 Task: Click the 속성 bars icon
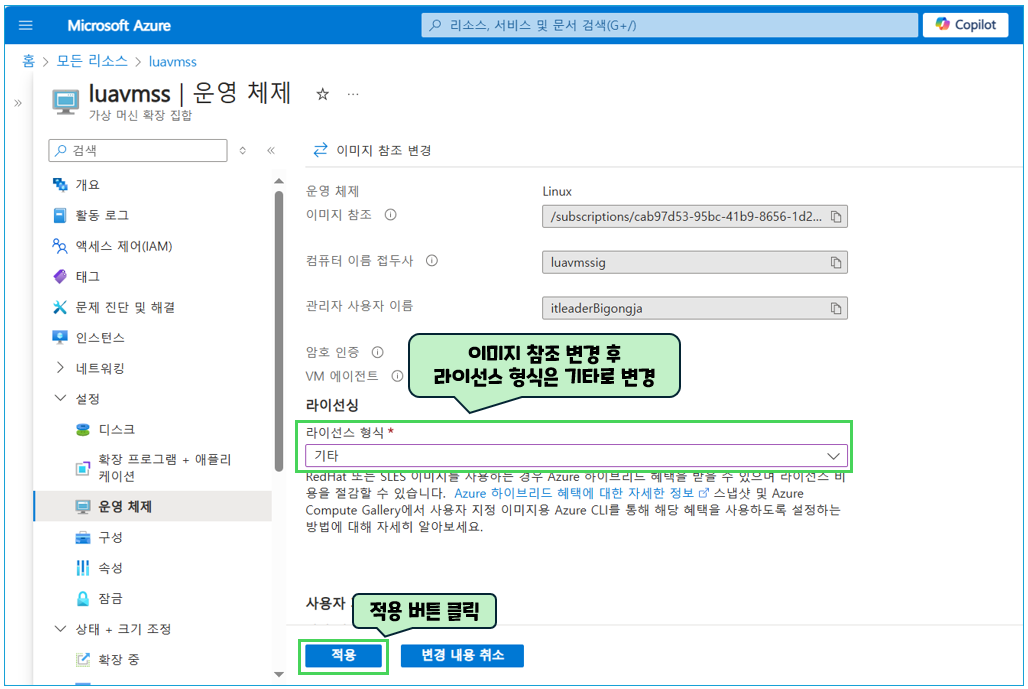tap(83, 568)
